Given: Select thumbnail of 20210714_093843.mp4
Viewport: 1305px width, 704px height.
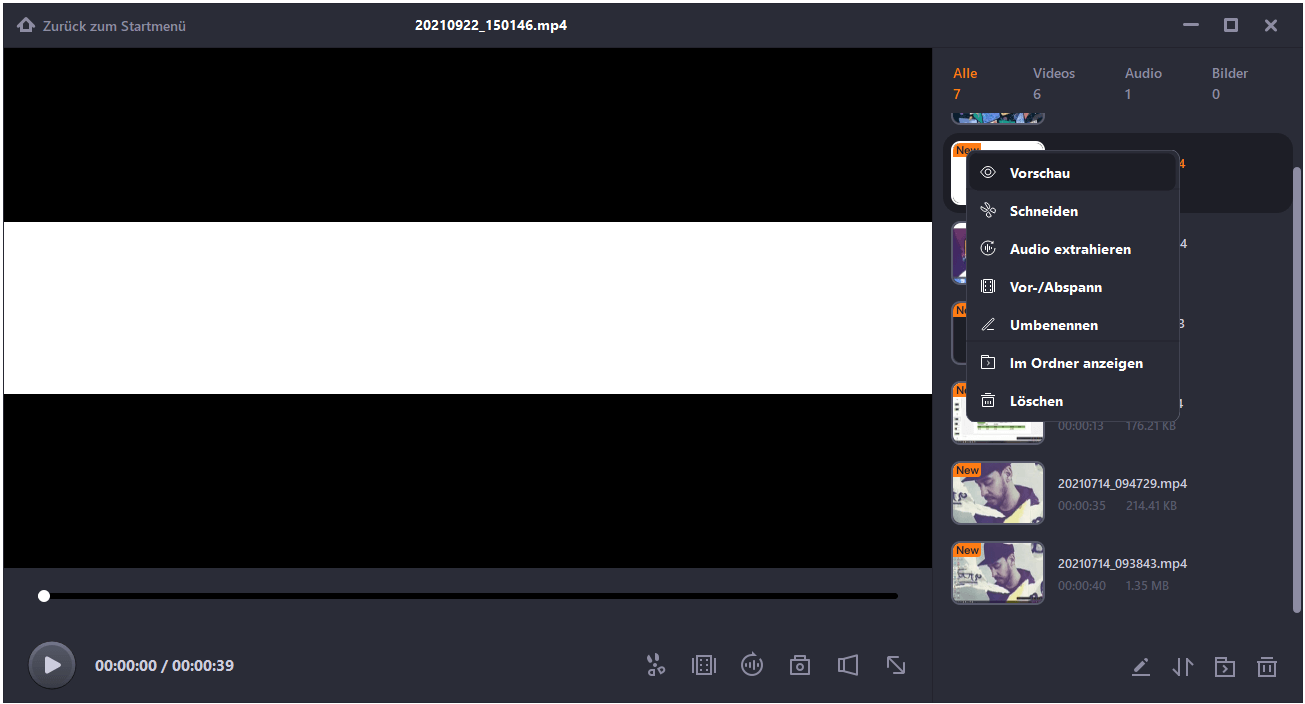Looking at the screenshot, I should [998, 573].
